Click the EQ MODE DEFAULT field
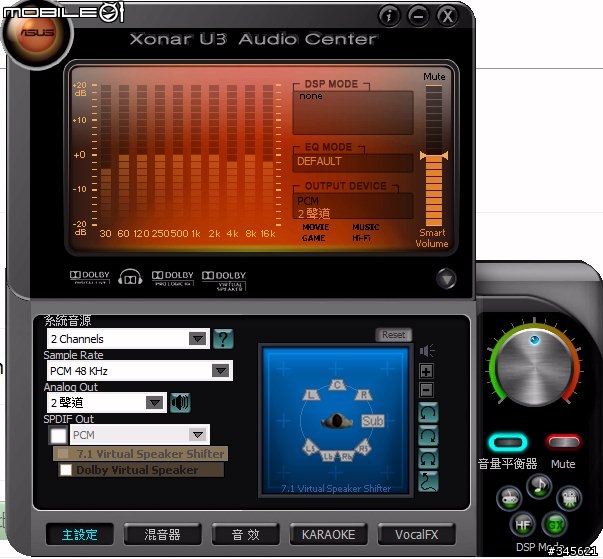This screenshot has height=559, width=603. 353,162
